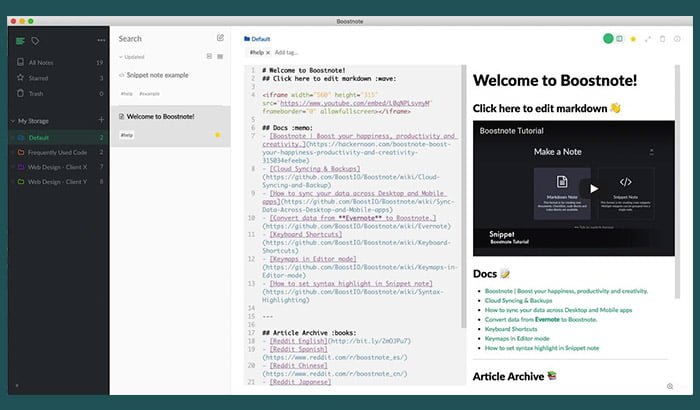Click the yellow star on Welcome note card
The width and height of the screenshot is (700, 410).
click(217, 135)
